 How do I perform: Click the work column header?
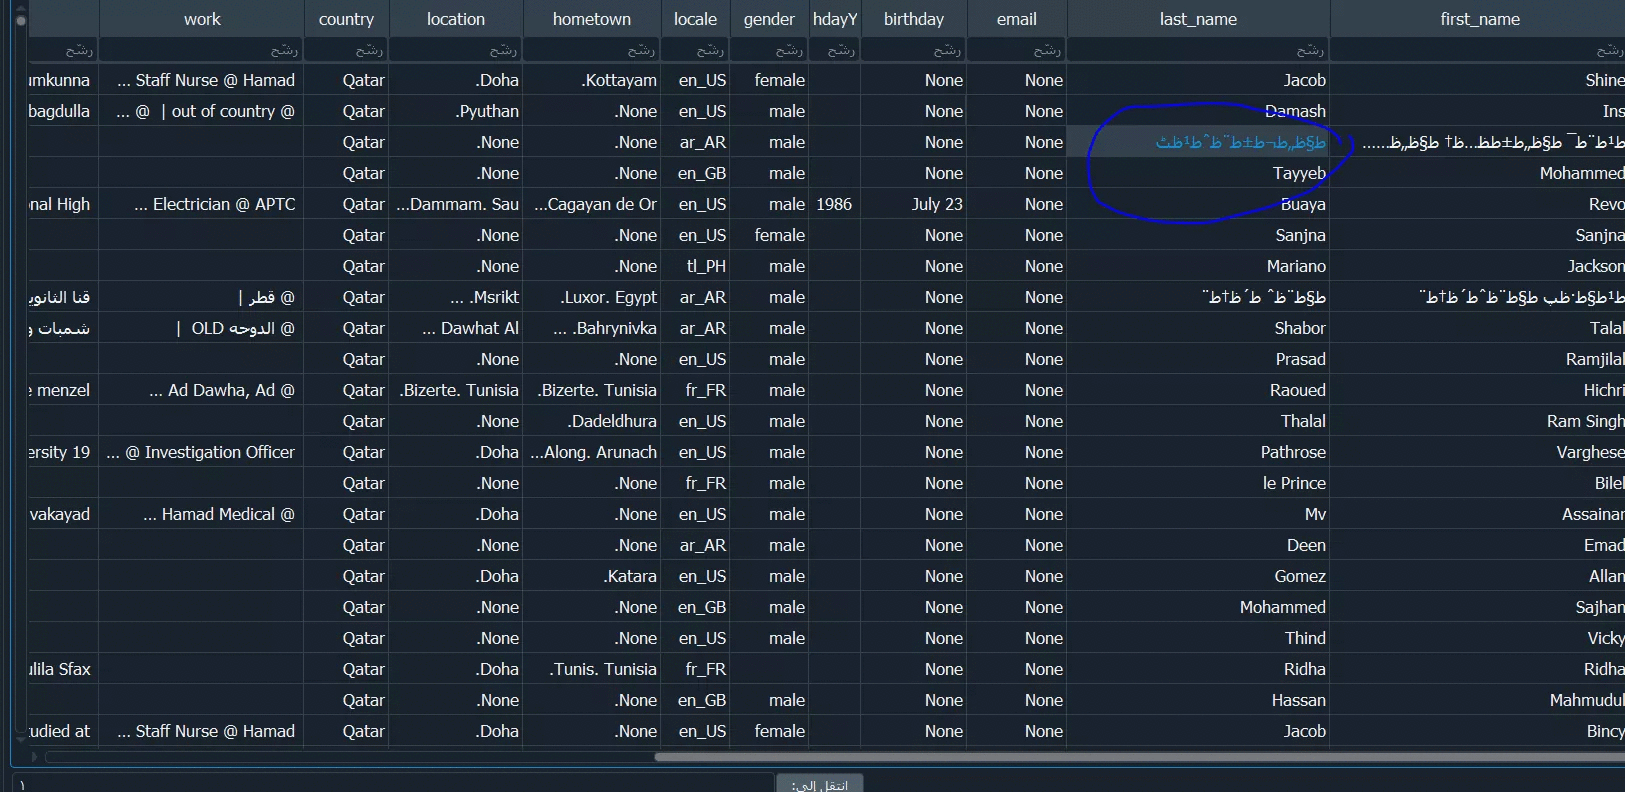click(x=202, y=19)
